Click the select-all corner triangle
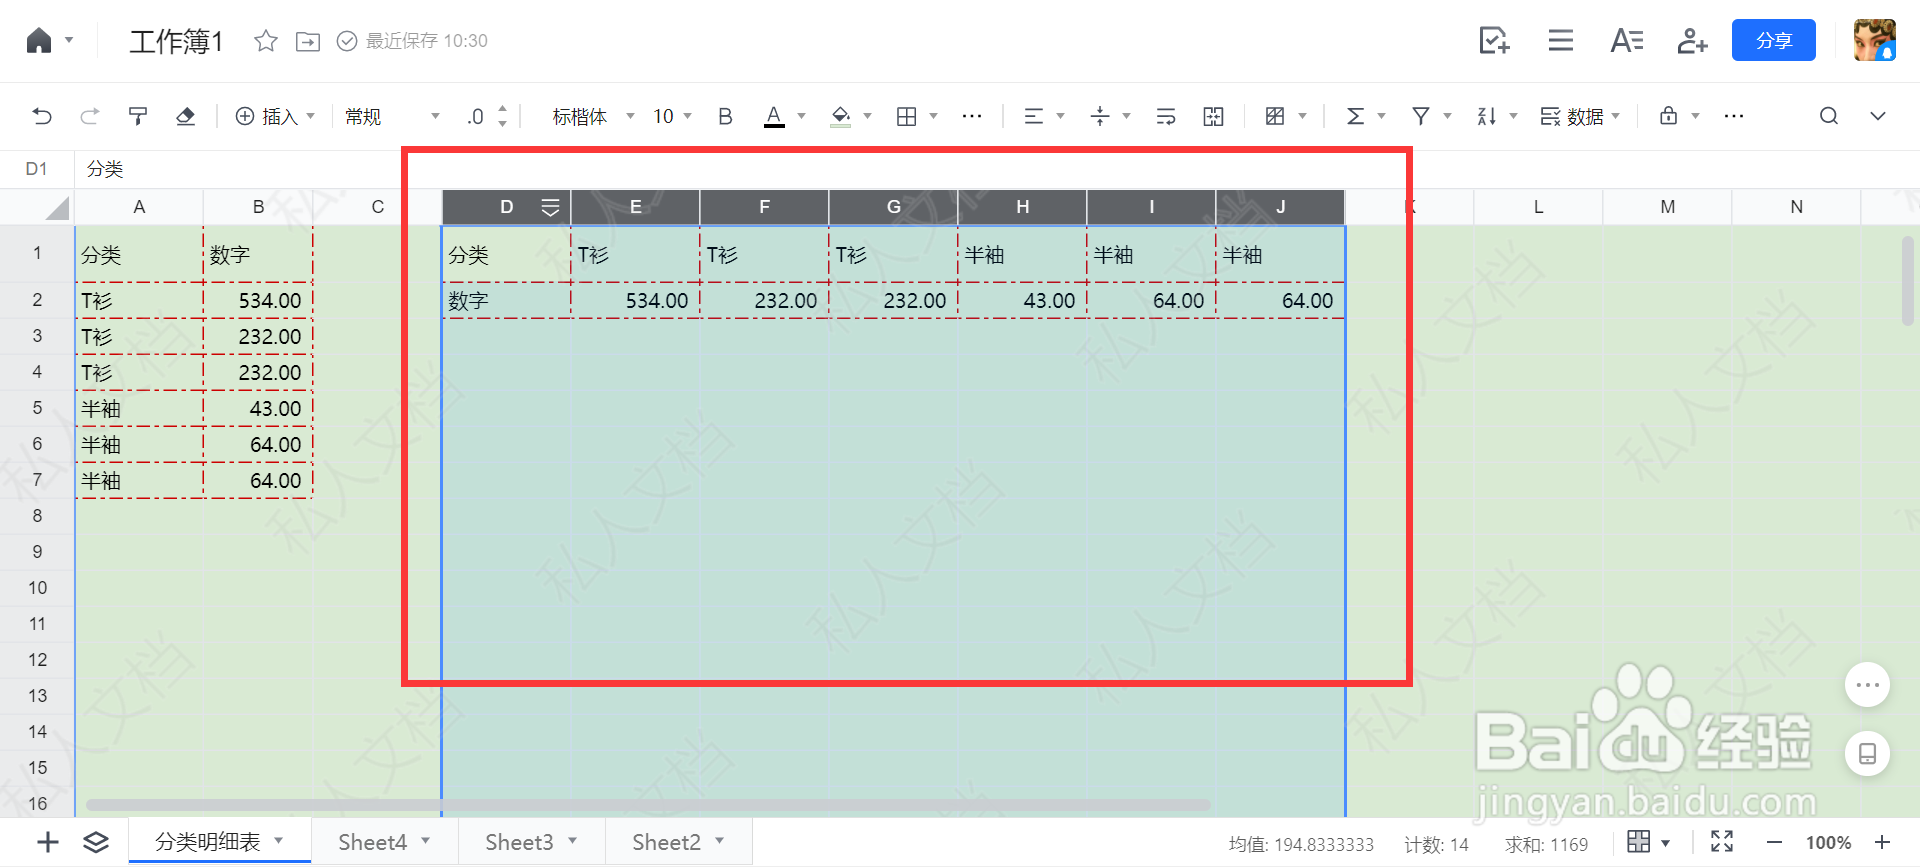This screenshot has height=867, width=1920. tap(57, 208)
